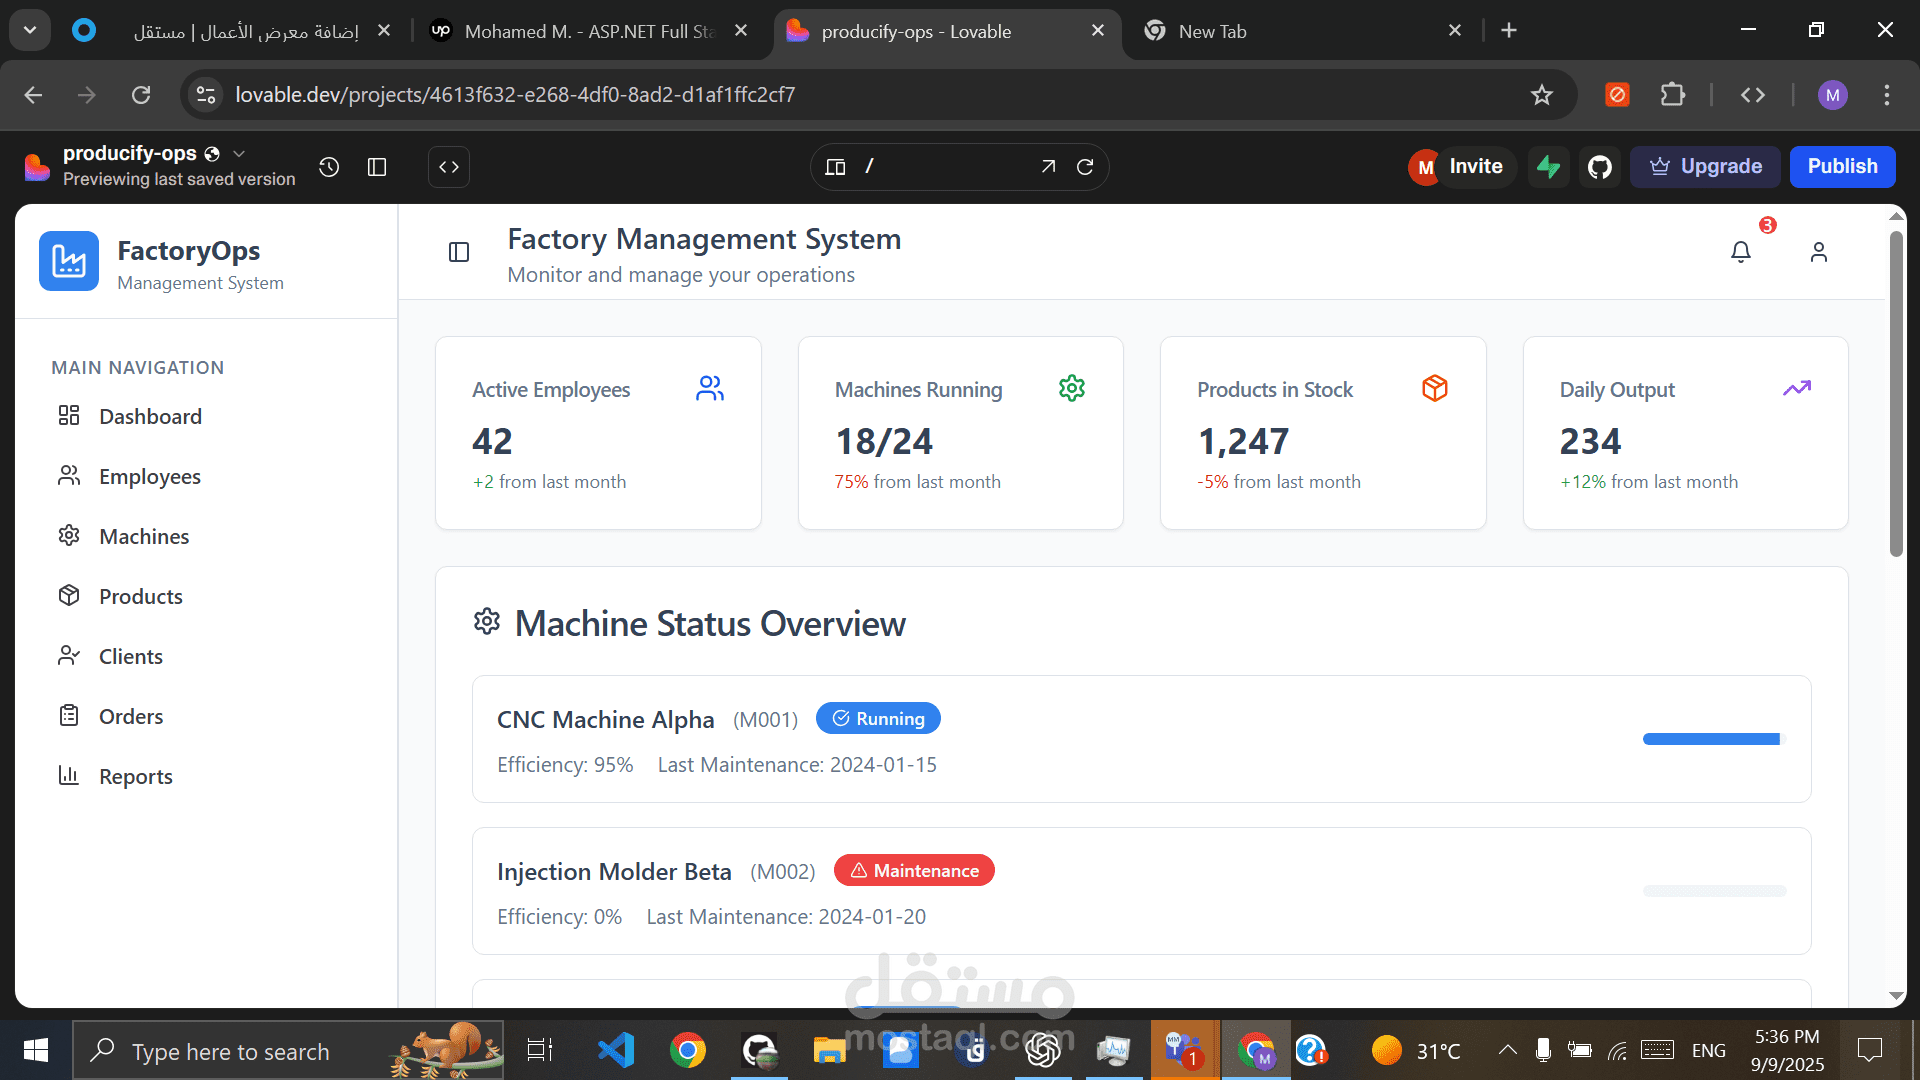Image resolution: width=1920 pixels, height=1080 pixels.
Task: Open Chrome's three-dot menu
Action: pos(1888,95)
